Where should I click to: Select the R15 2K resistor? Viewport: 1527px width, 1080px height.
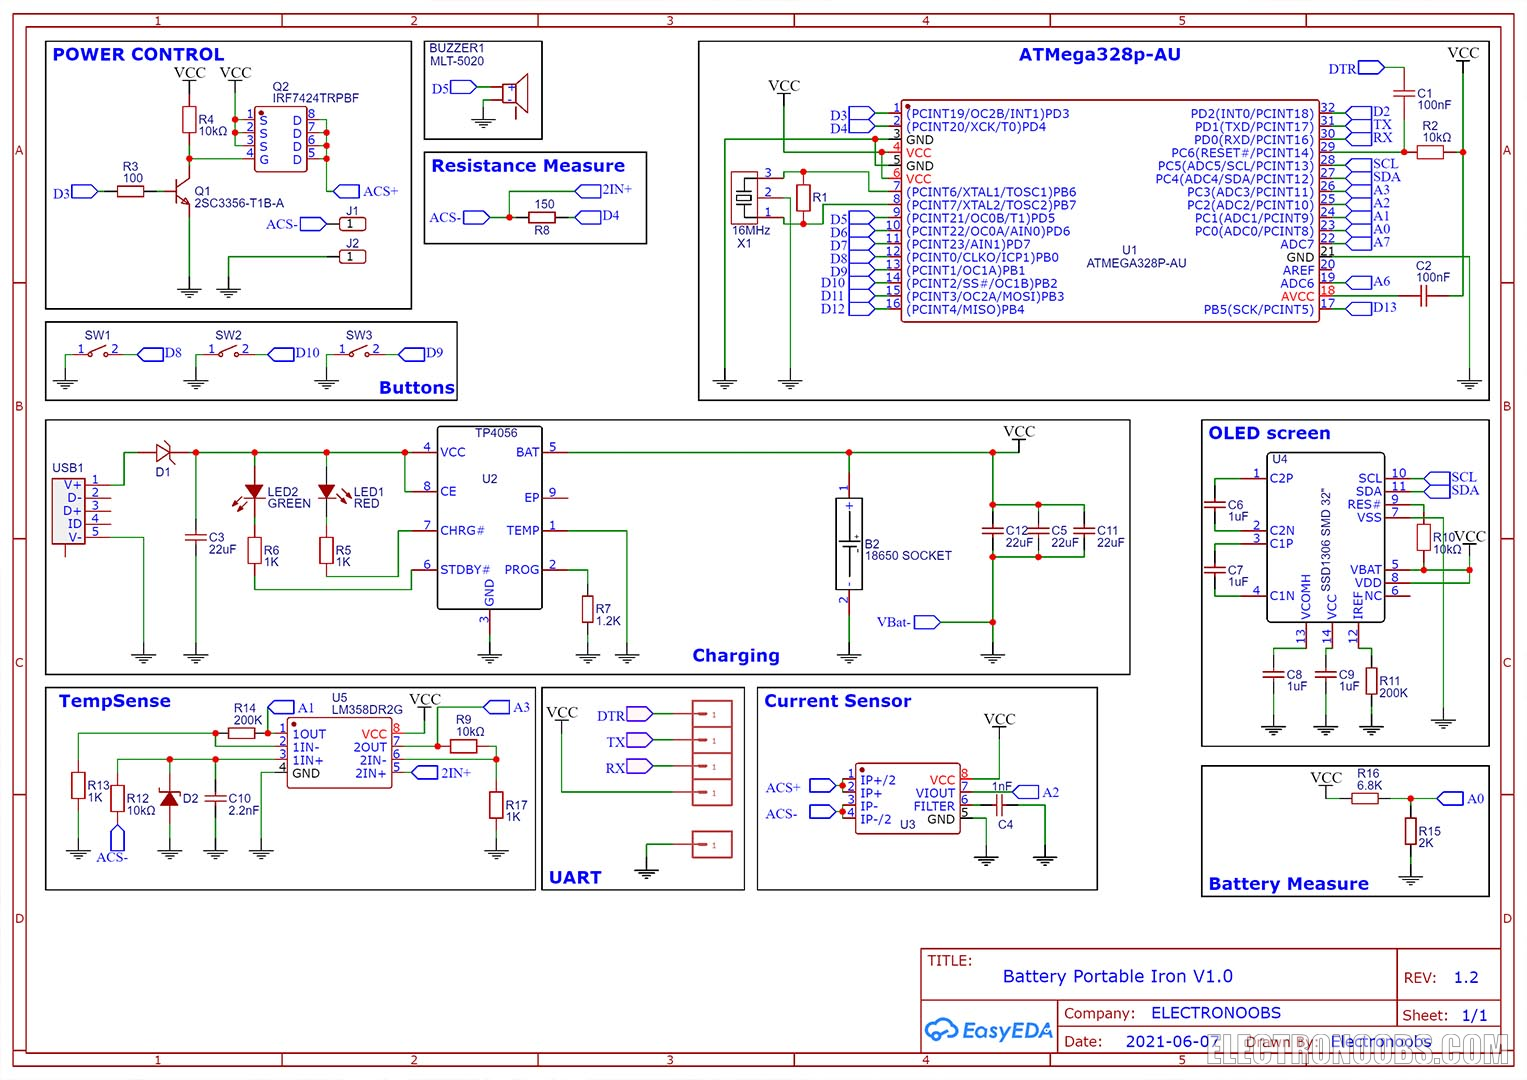point(1411,831)
